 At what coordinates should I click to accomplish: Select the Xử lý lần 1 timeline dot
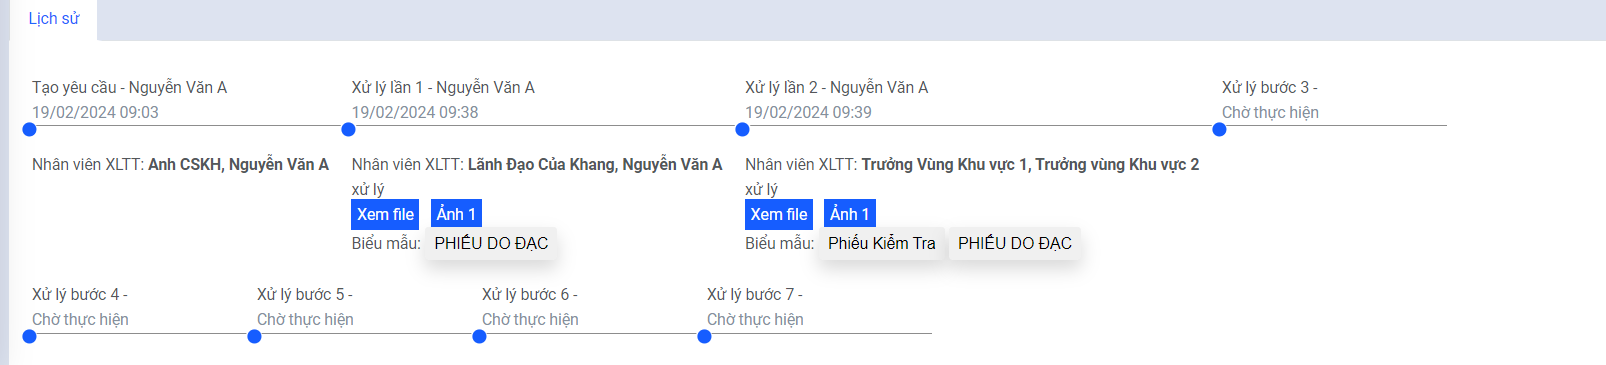coord(348,129)
